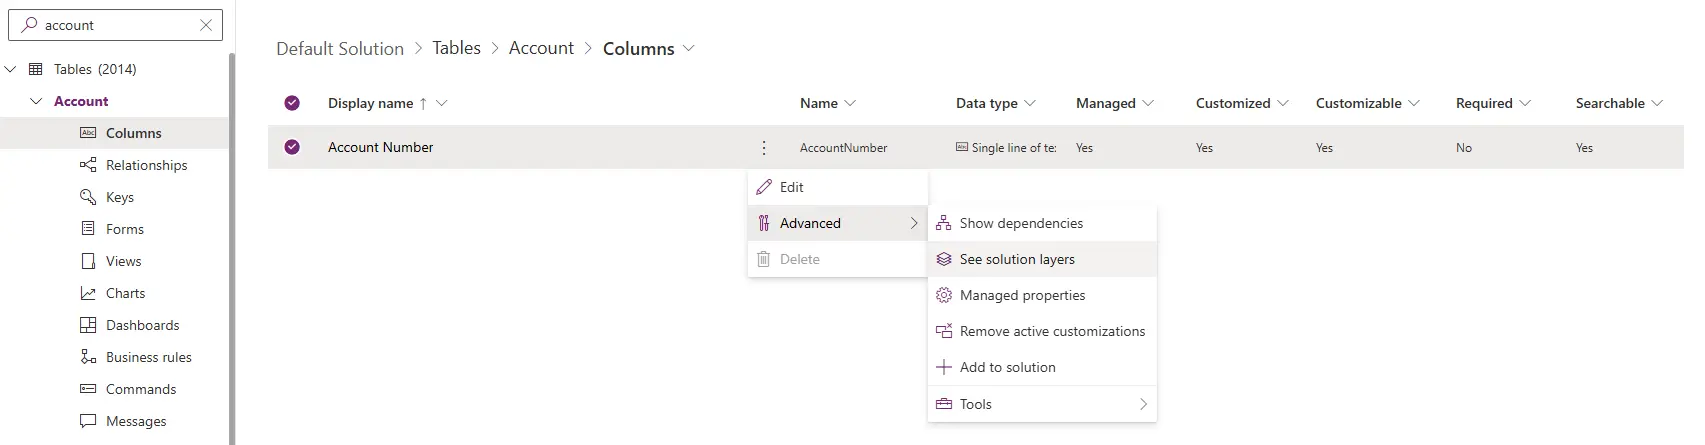Collapse the Account tree node

pyautogui.click(x=37, y=101)
